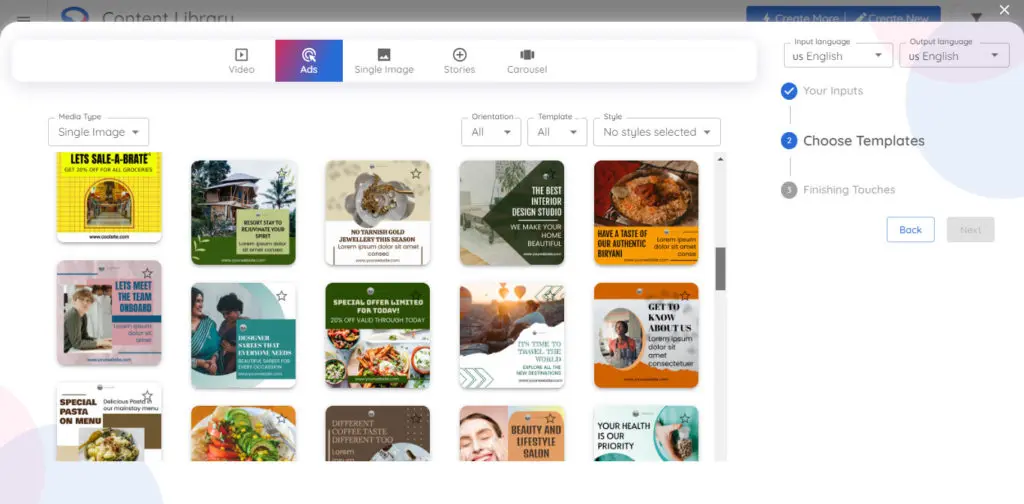
Task: Pick the No Tarnish Gold Jewellery template
Action: pyautogui.click(x=377, y=213)
